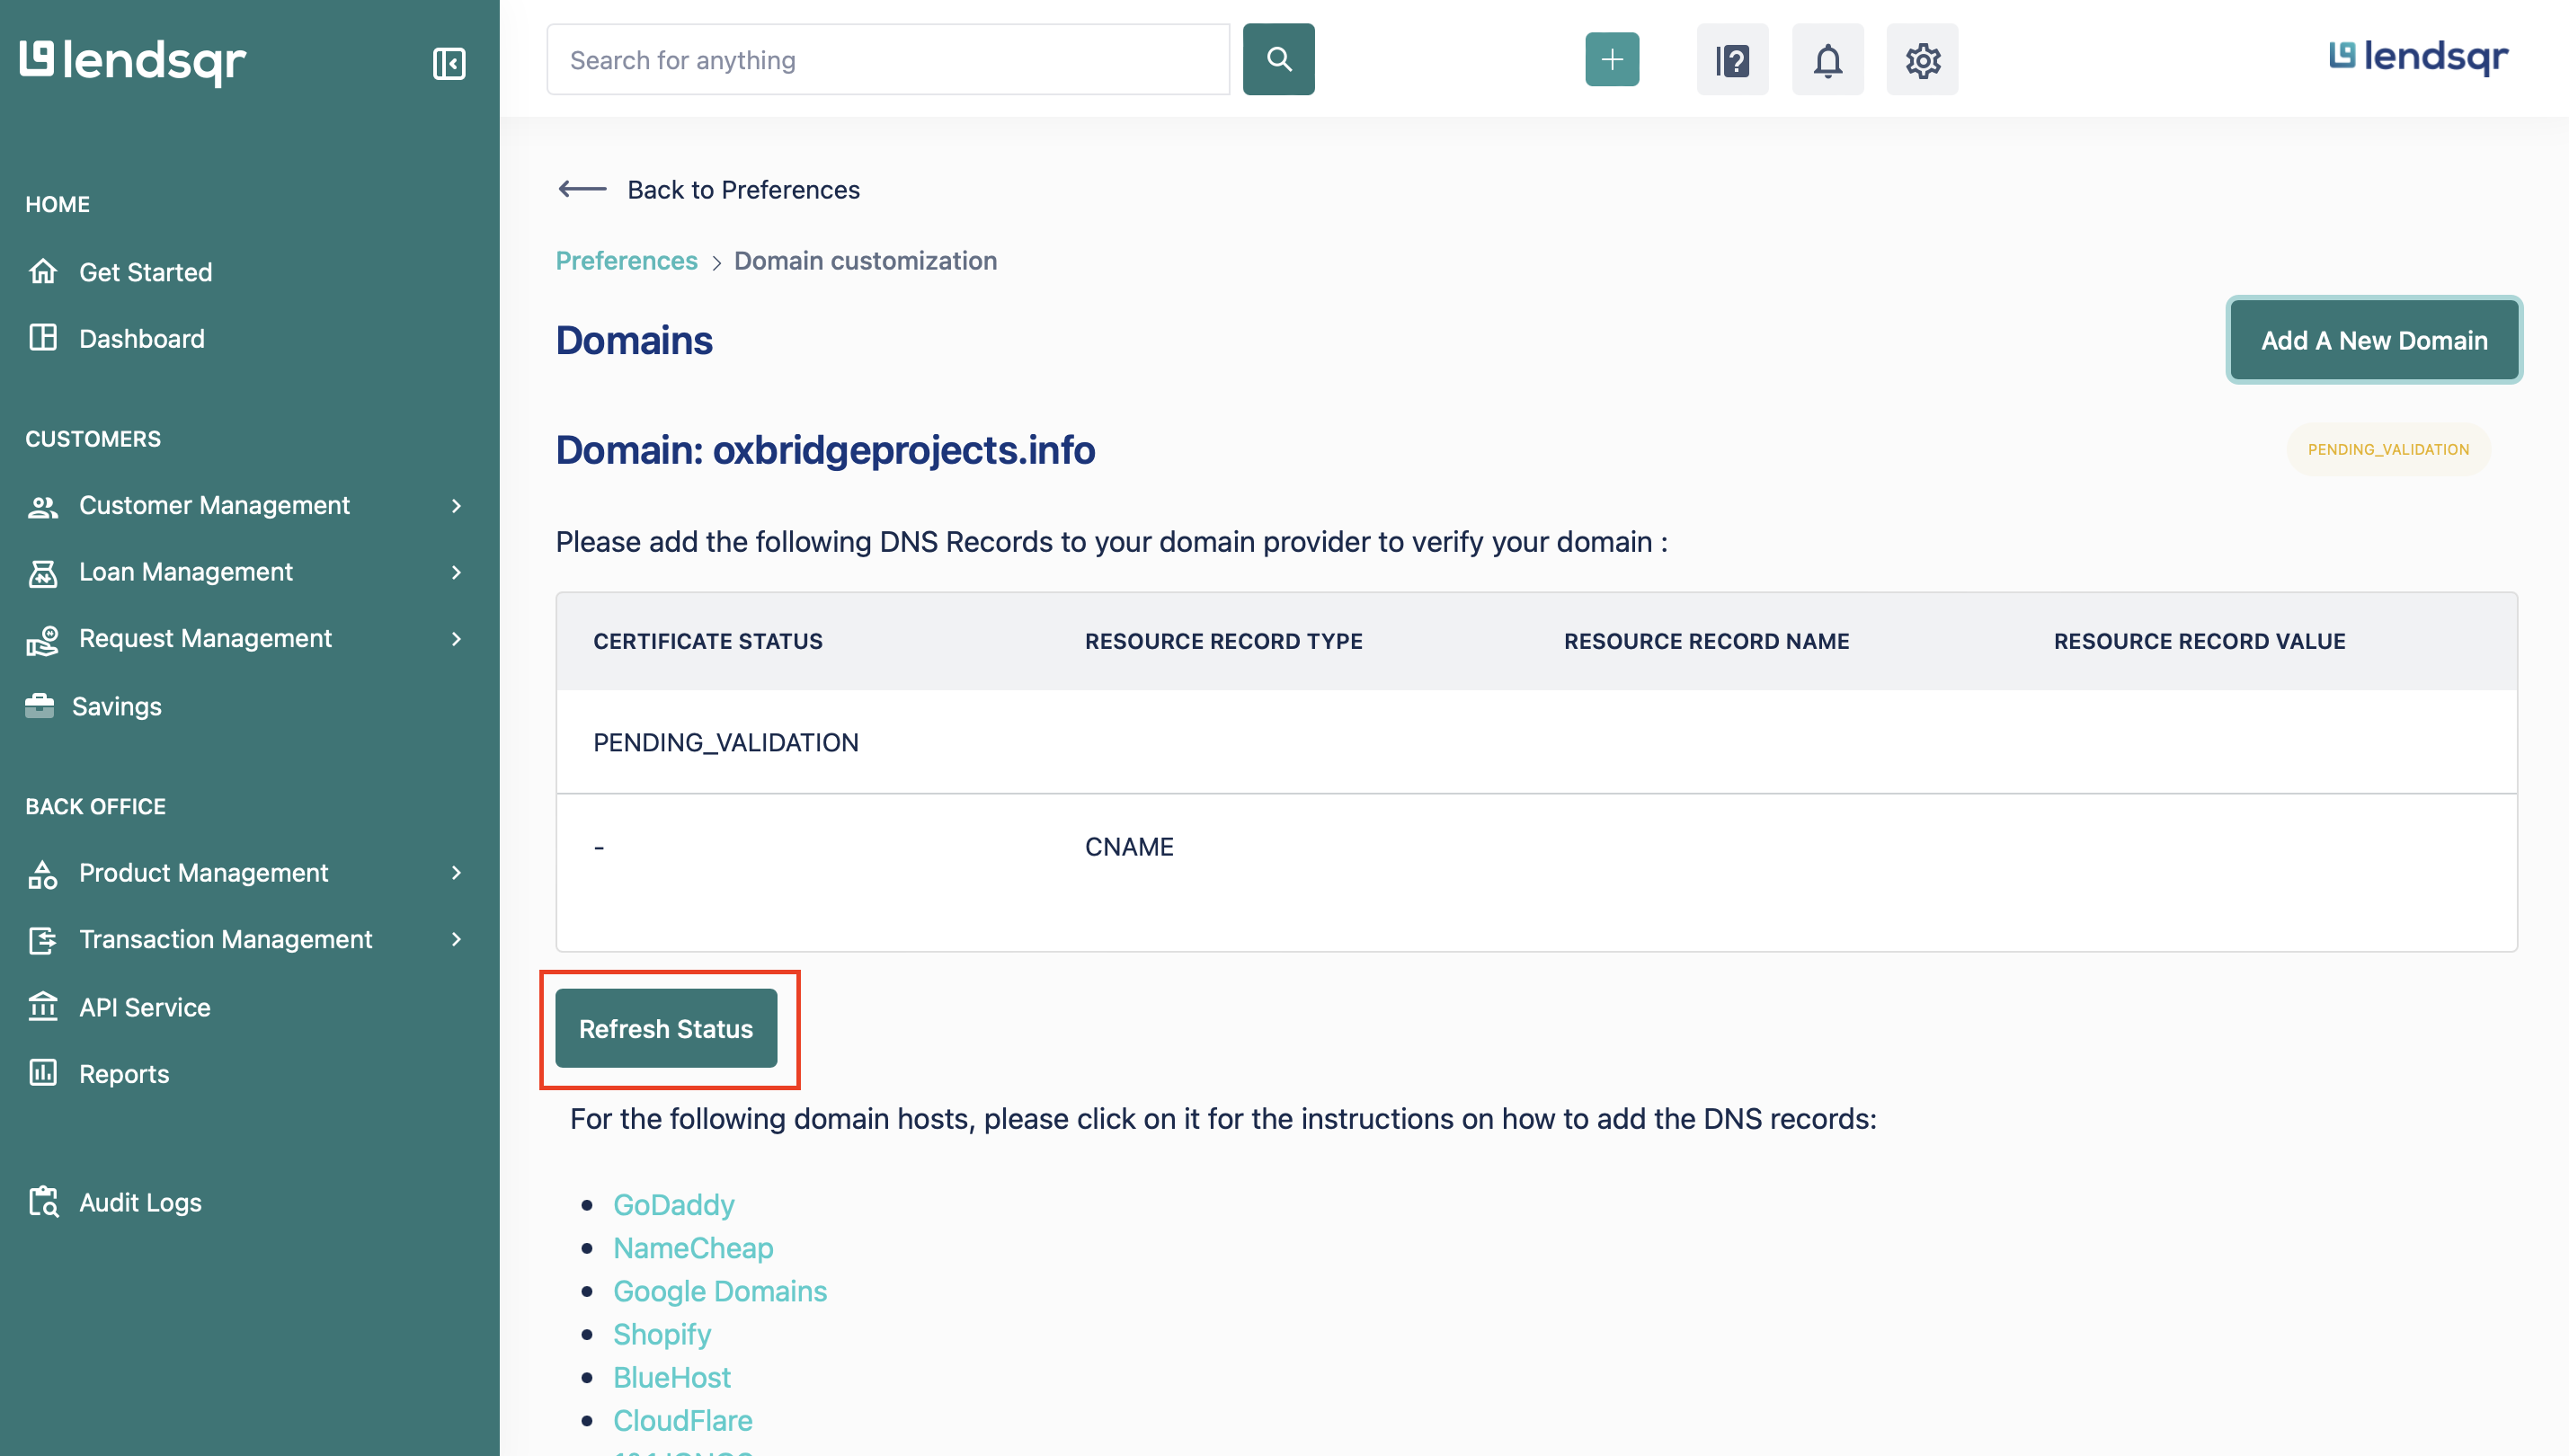Open Dashboard in the sidebar
This screenshot has width=2569, height=1456.
tap(141, 339)
